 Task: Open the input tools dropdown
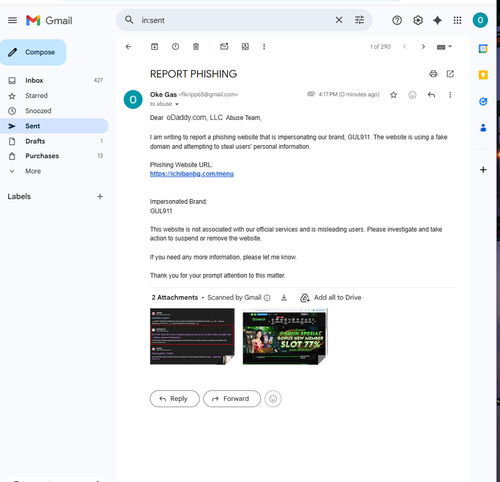point(444,47)
